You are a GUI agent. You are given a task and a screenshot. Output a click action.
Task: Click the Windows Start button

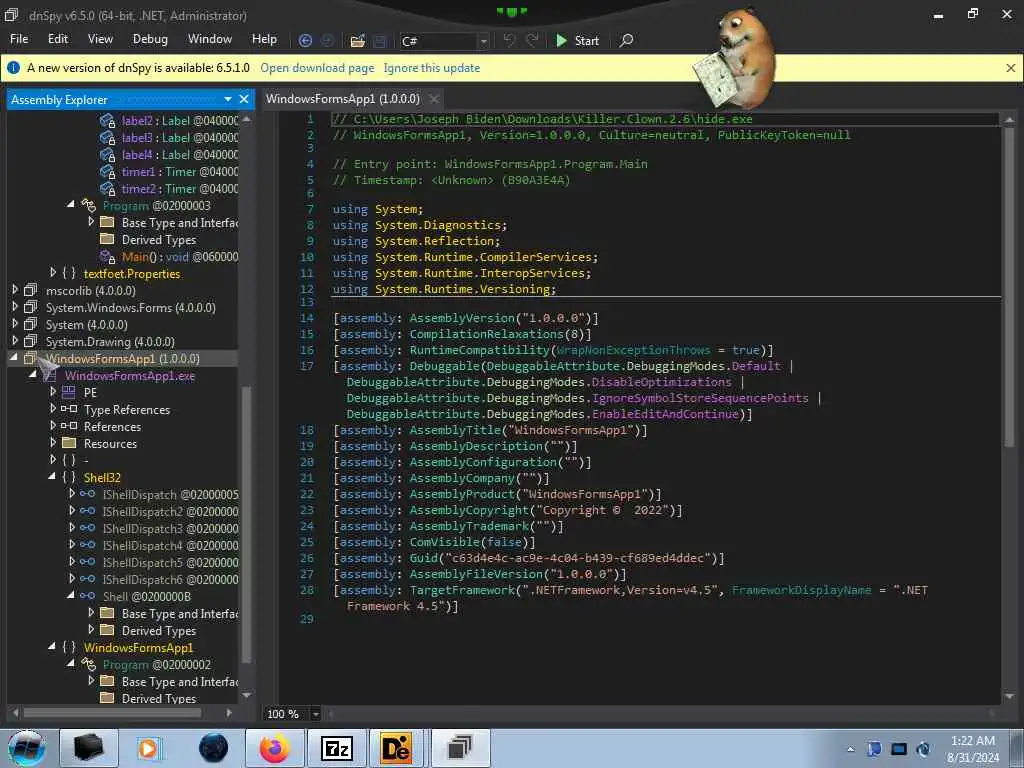pos(27,748)
